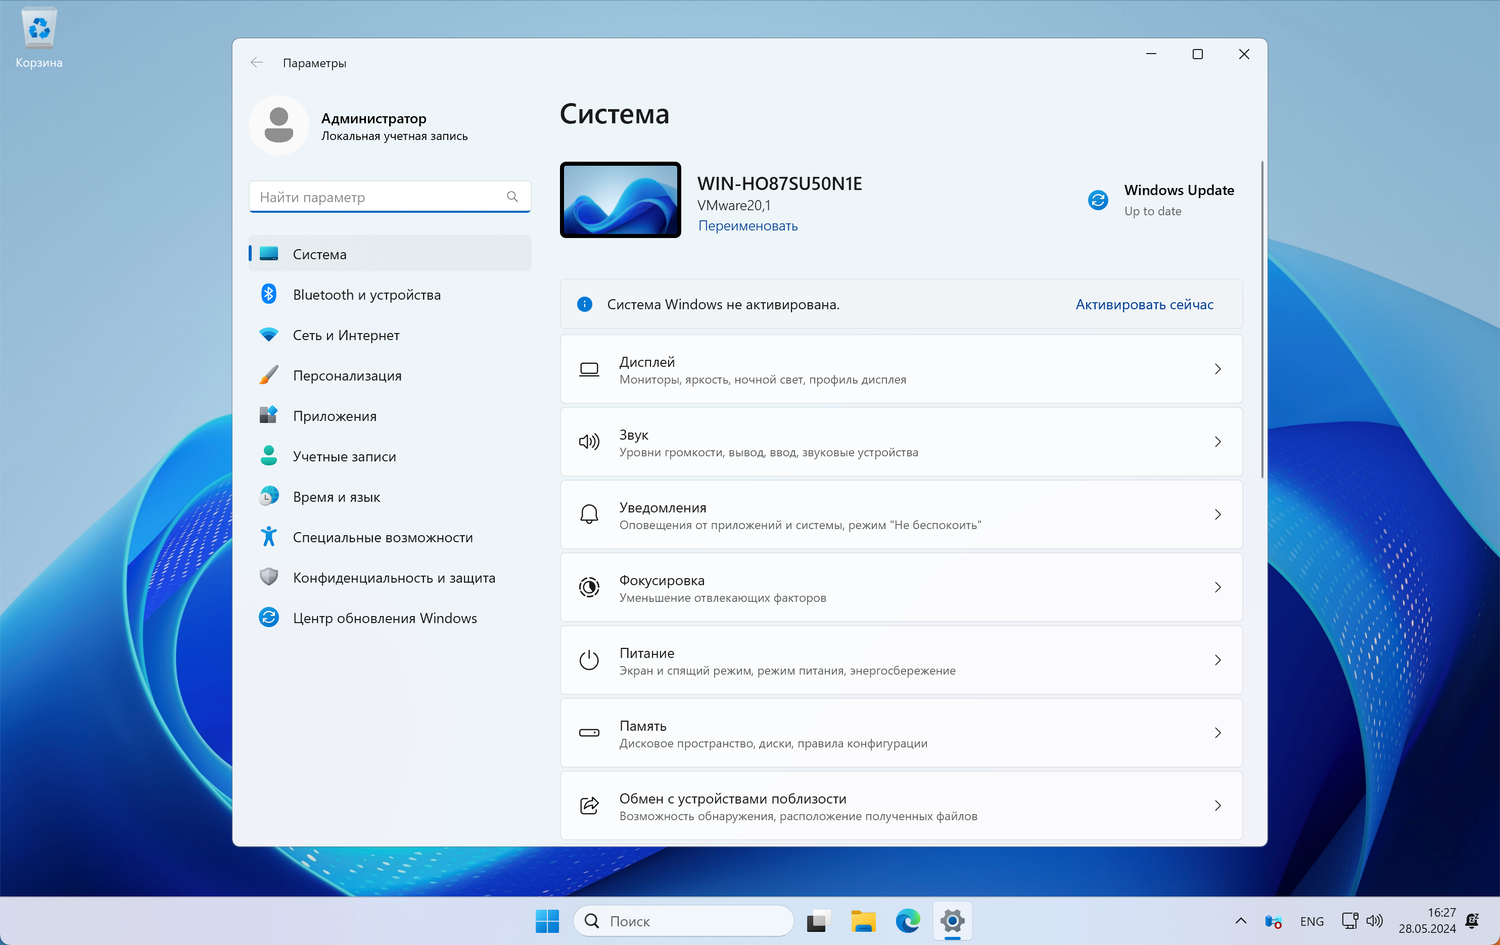Select Приложения in the sidebar menu
The height and width of the screenshot is (945, 1500).
335,416
